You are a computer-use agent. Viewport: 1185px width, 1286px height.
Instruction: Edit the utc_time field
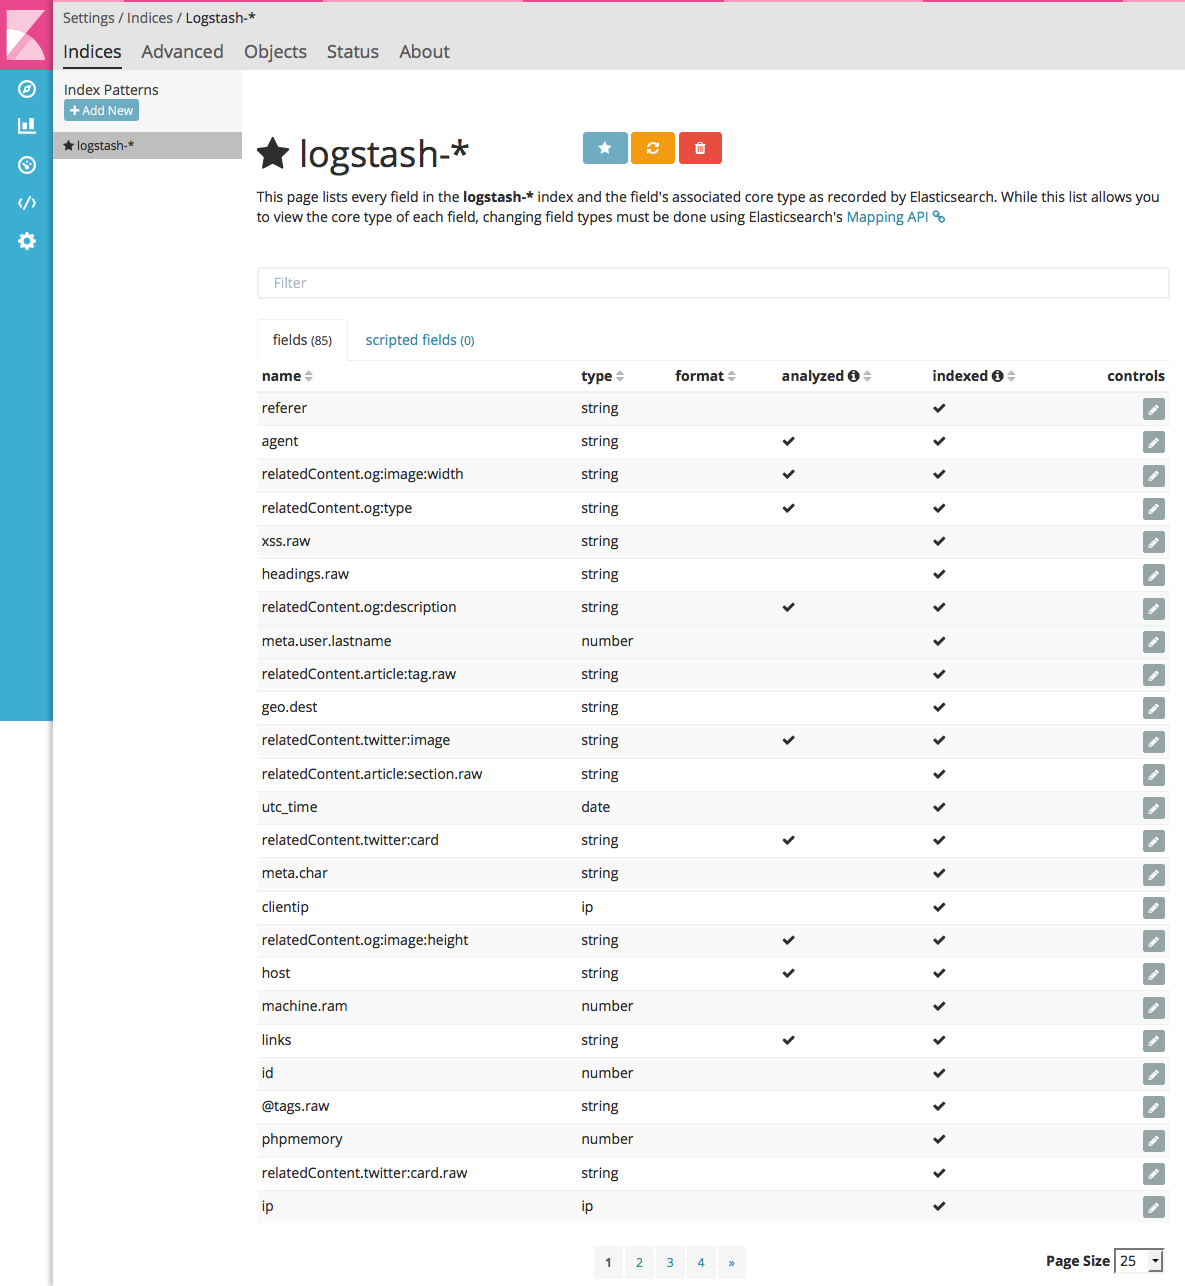pos(1154,808)
